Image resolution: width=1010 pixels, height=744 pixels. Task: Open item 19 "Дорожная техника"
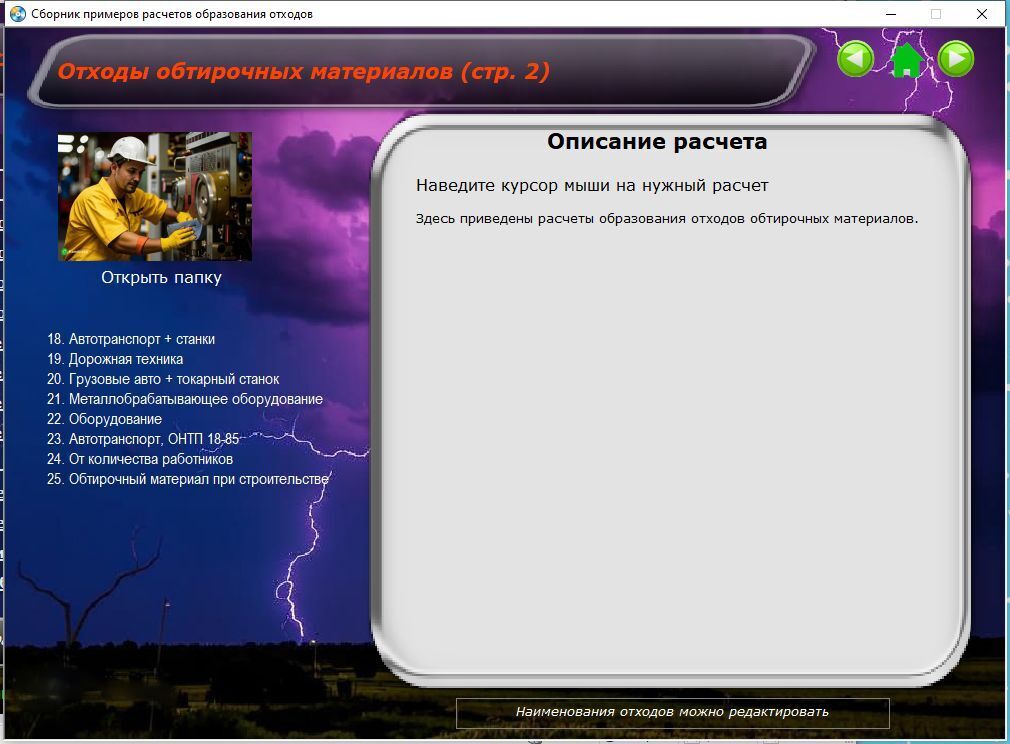click(x=115, y=359)
